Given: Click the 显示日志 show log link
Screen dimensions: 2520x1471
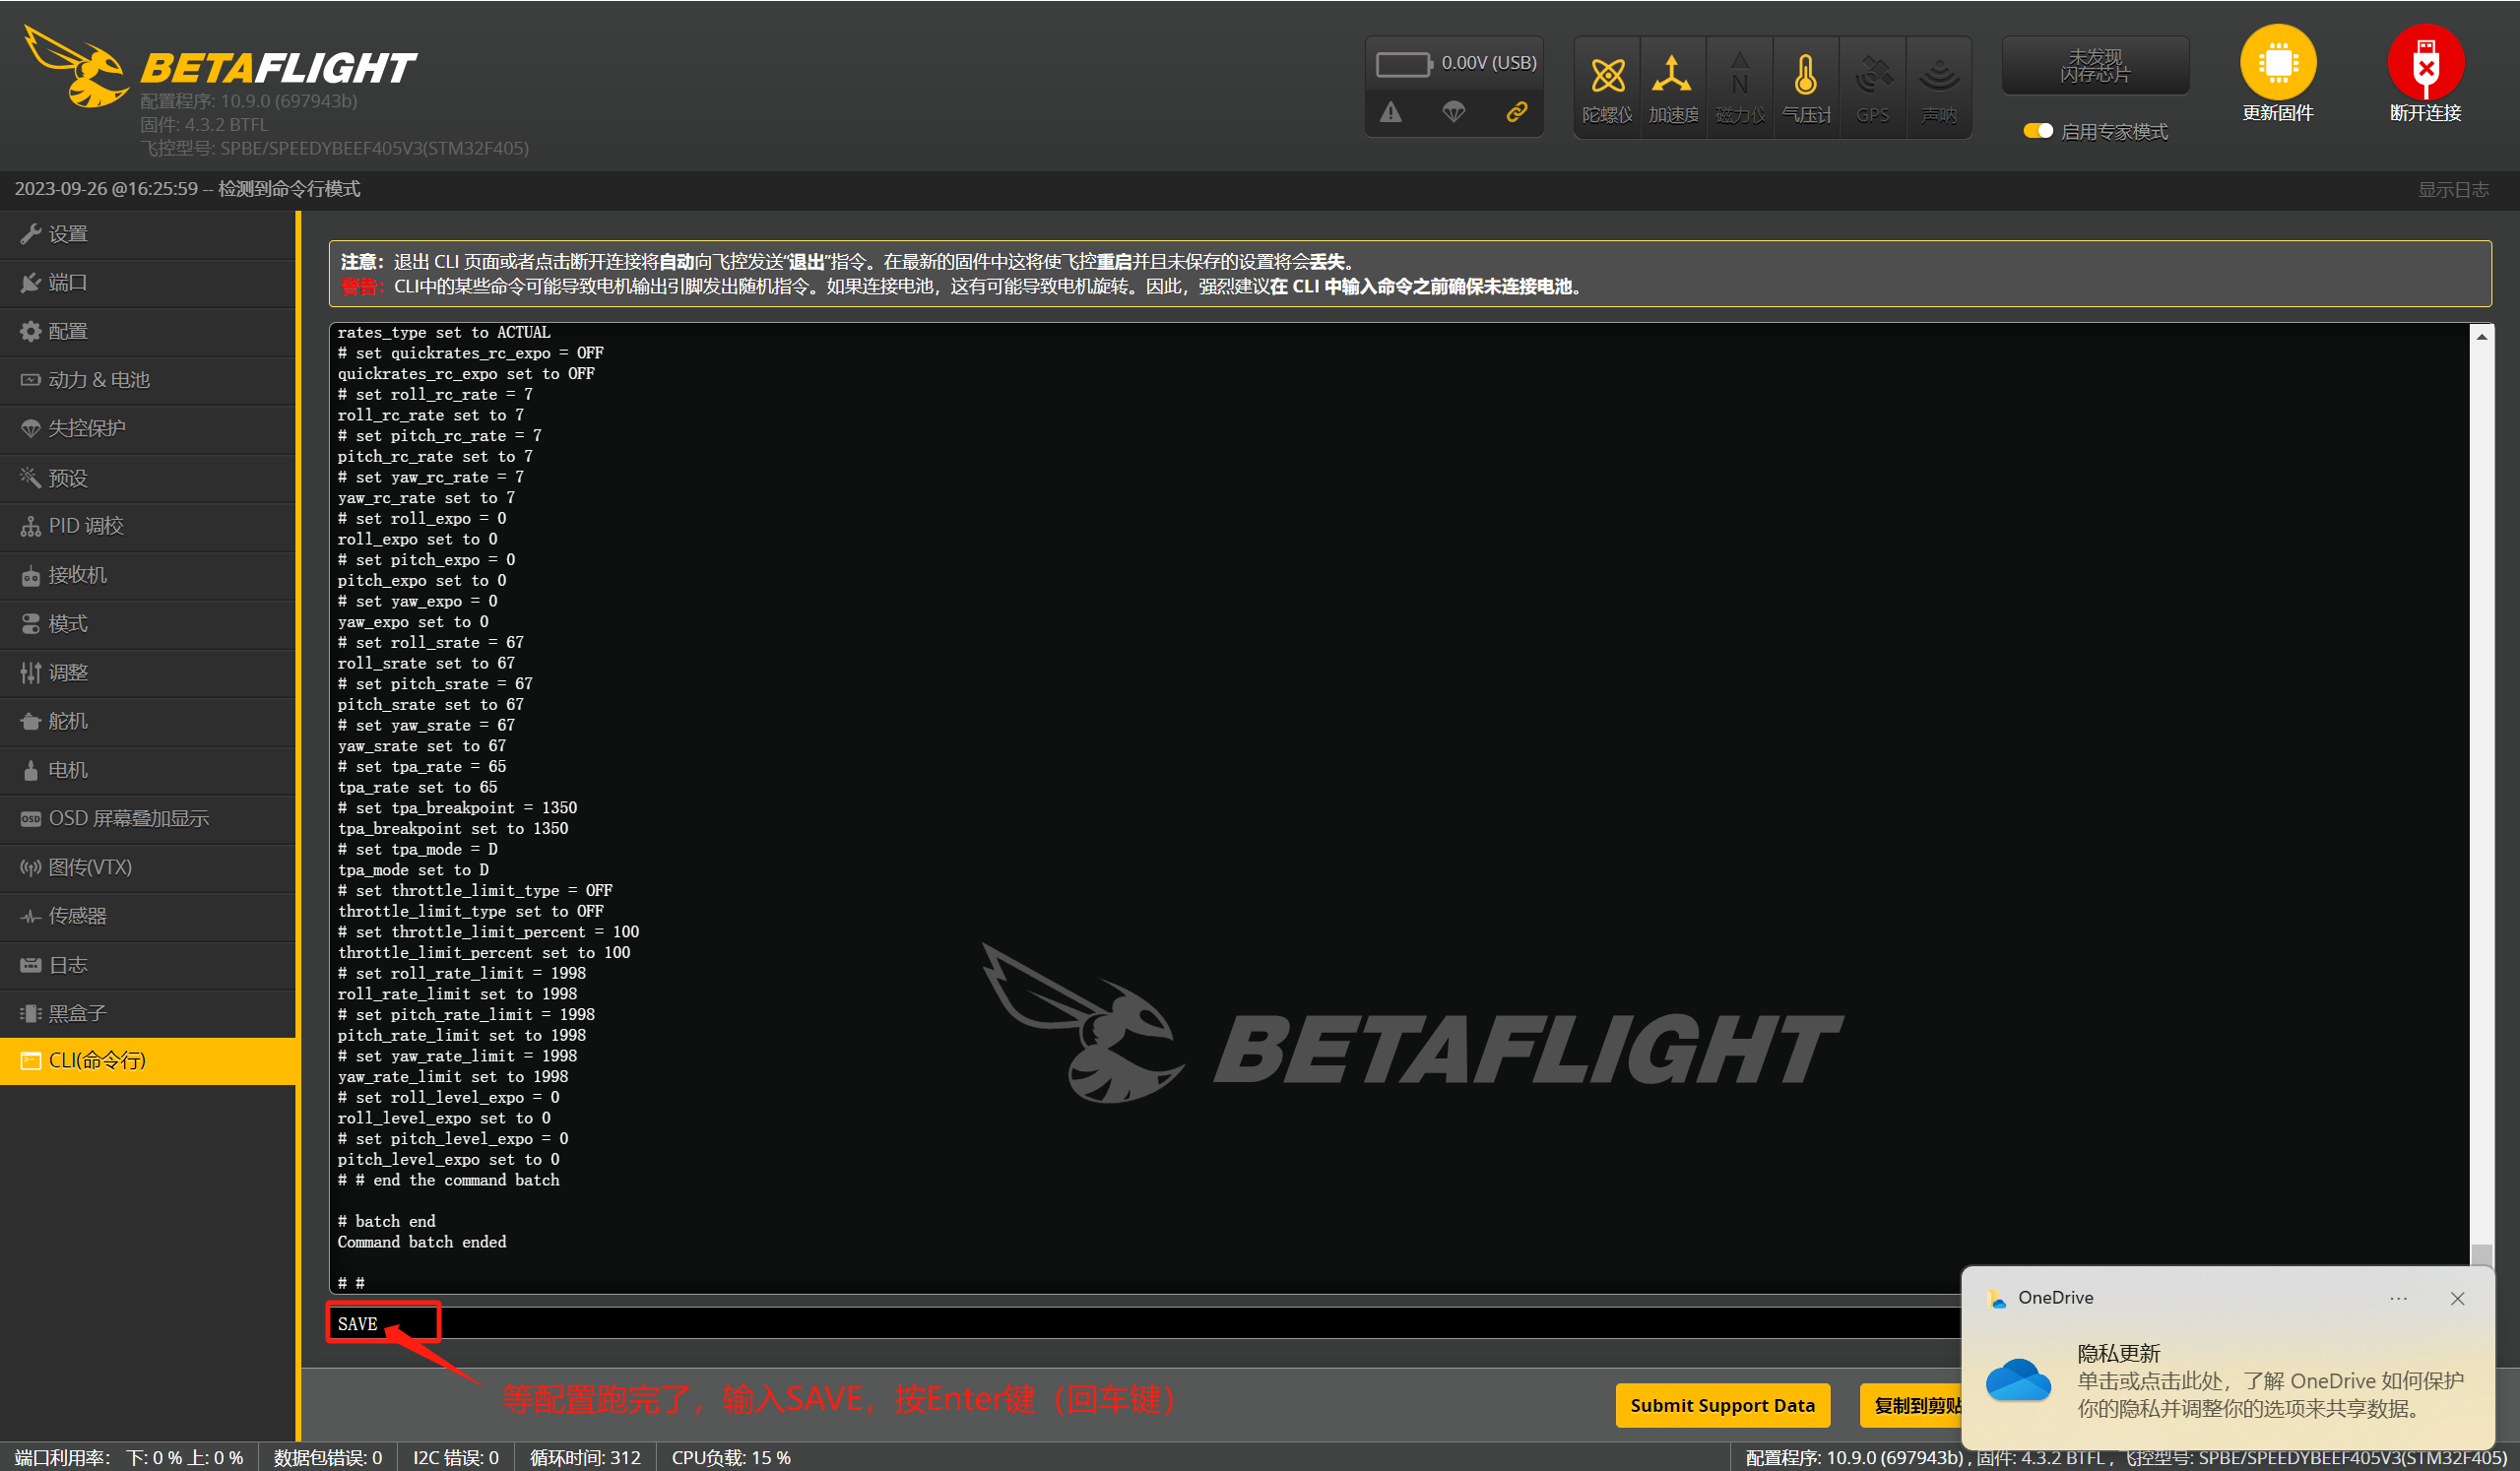Looking at the screenshot, I should pos(2452,189).
